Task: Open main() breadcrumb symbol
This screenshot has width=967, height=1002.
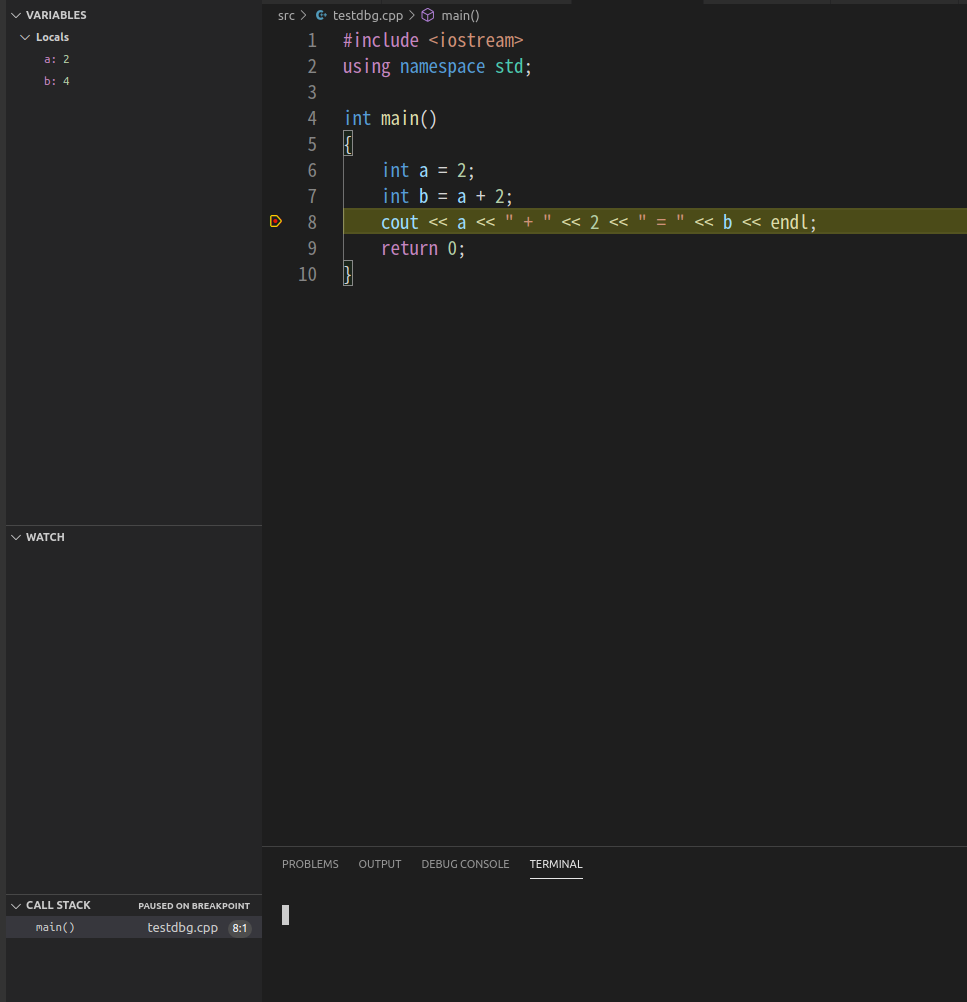Action: [x=460, y=15]
